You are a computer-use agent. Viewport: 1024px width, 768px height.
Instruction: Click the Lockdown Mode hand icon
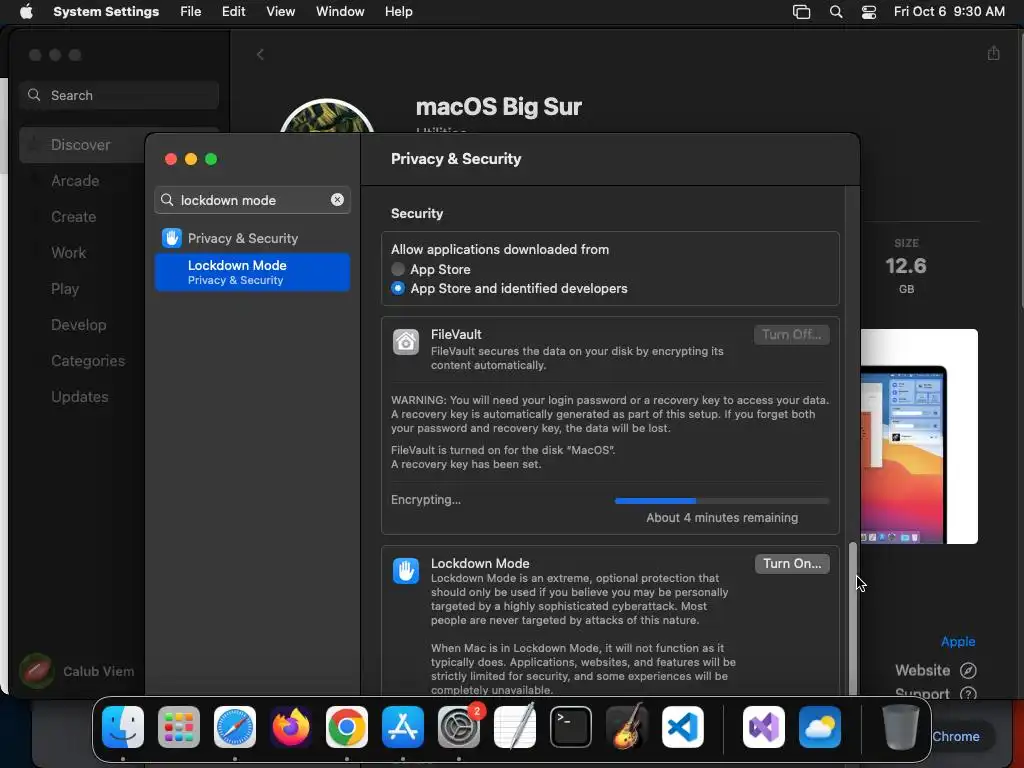point(406,571)
